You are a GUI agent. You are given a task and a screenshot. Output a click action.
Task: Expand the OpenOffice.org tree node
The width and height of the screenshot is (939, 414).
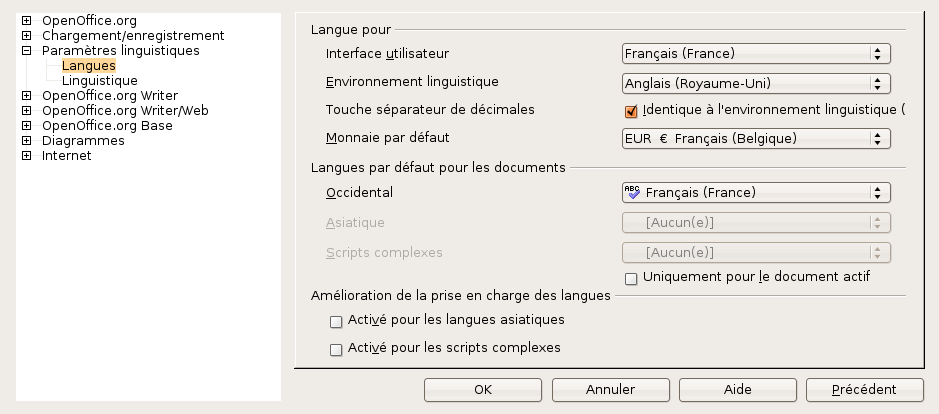pyautogui.click(x=26, y=20)
